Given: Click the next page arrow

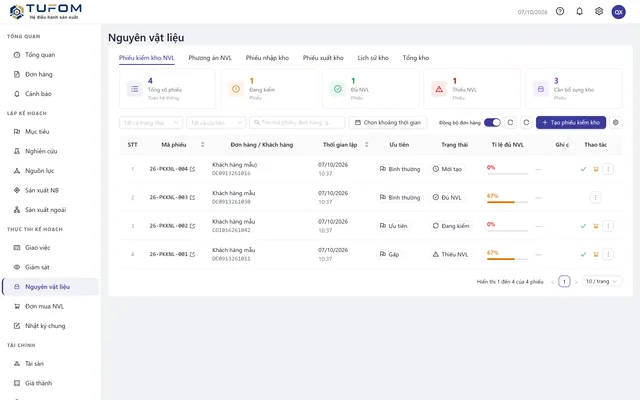Looking at the screenshot, I should pos(576,282).
